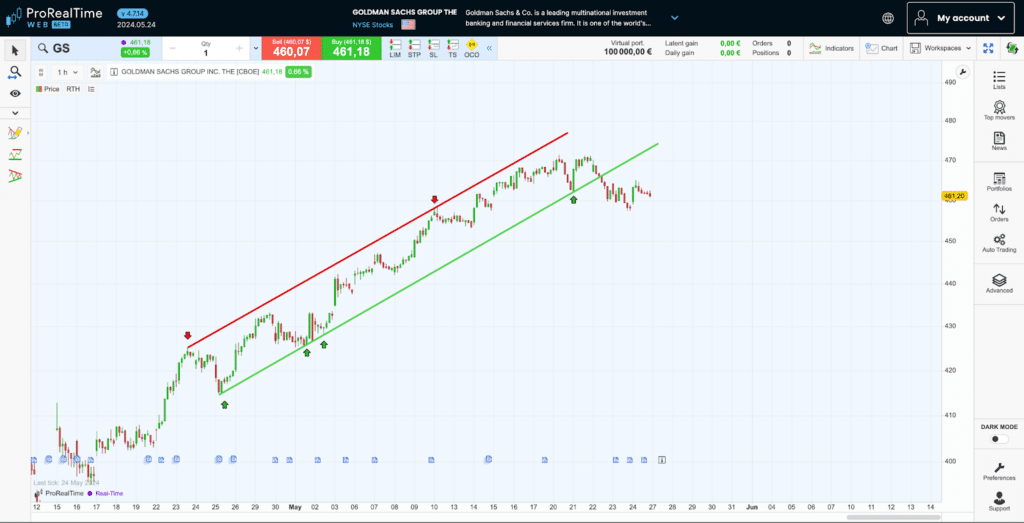Screen dimensions: 1024x523
Task: Open the Top movers panel
Action: click(999, 110)
